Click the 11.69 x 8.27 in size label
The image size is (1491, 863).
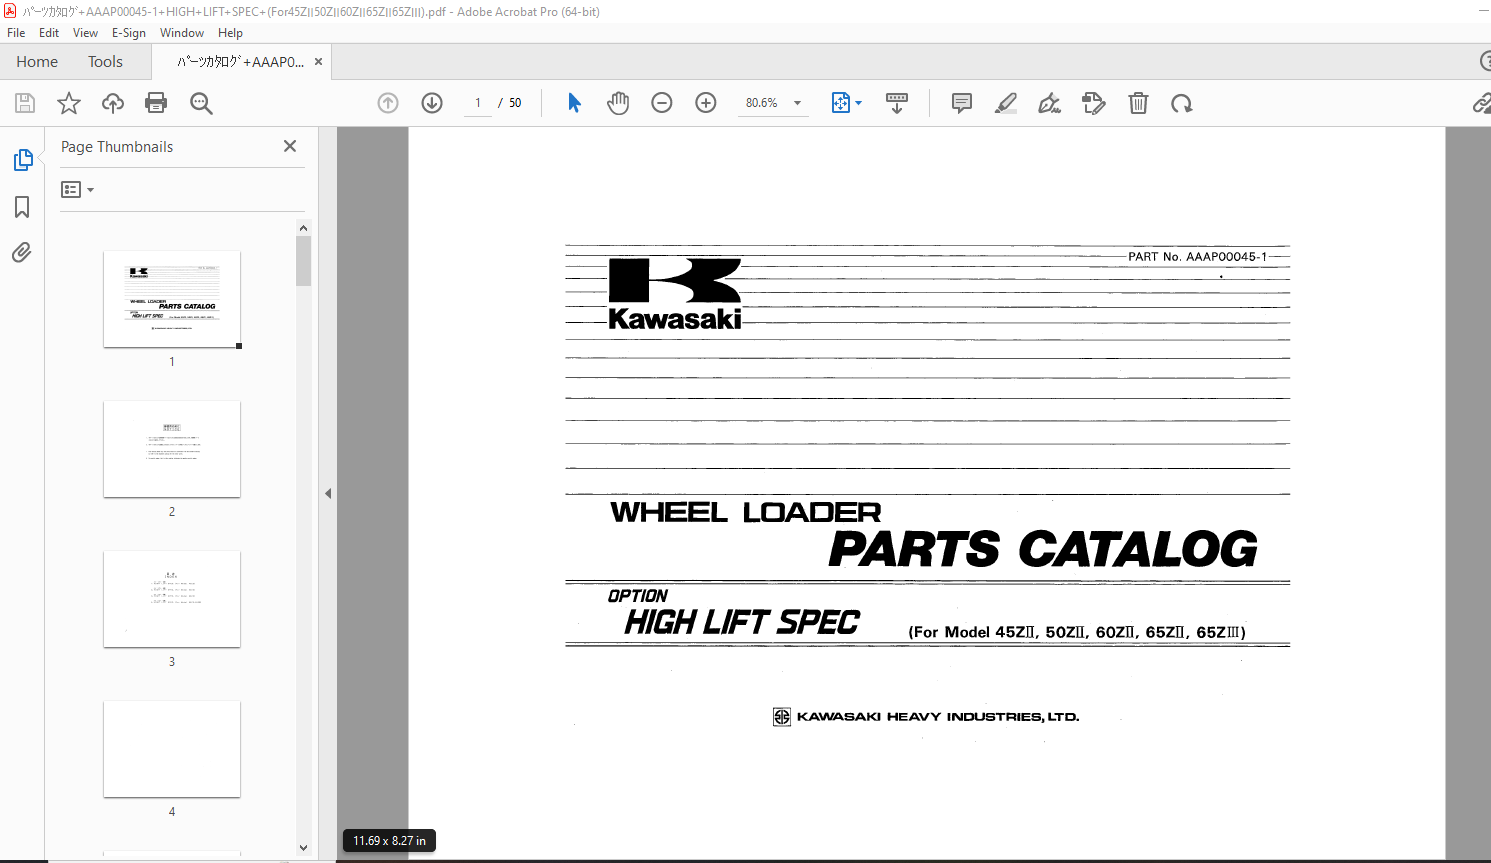[389, 841]
